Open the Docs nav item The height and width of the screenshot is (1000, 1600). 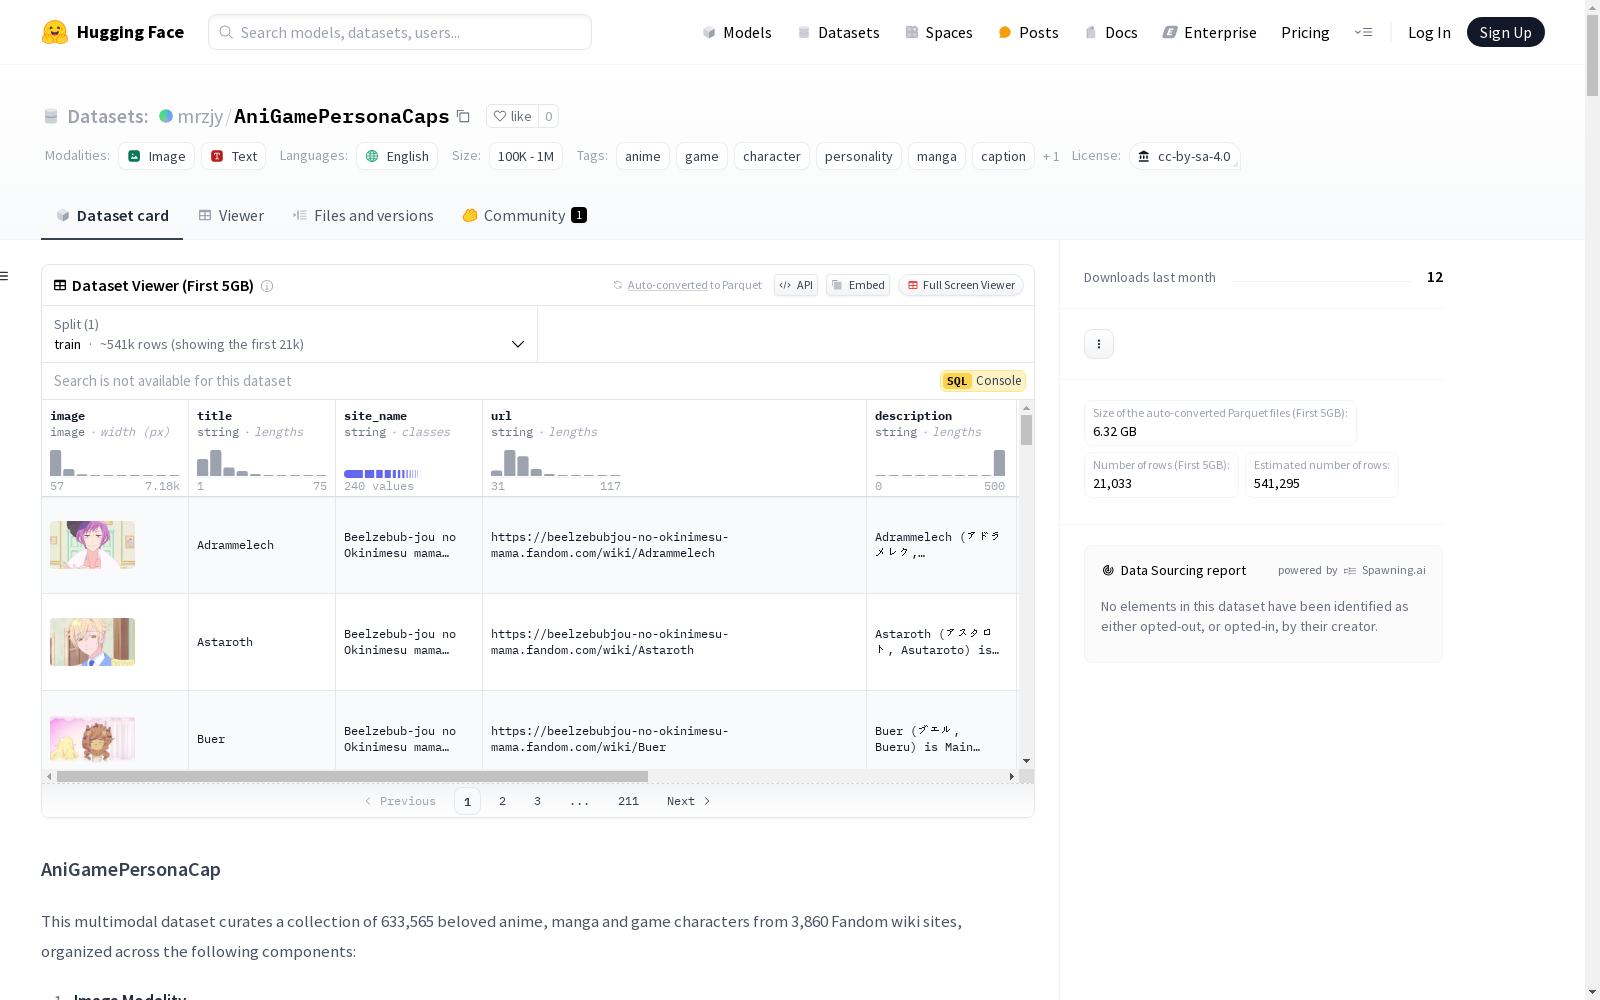coord(1111,32)
